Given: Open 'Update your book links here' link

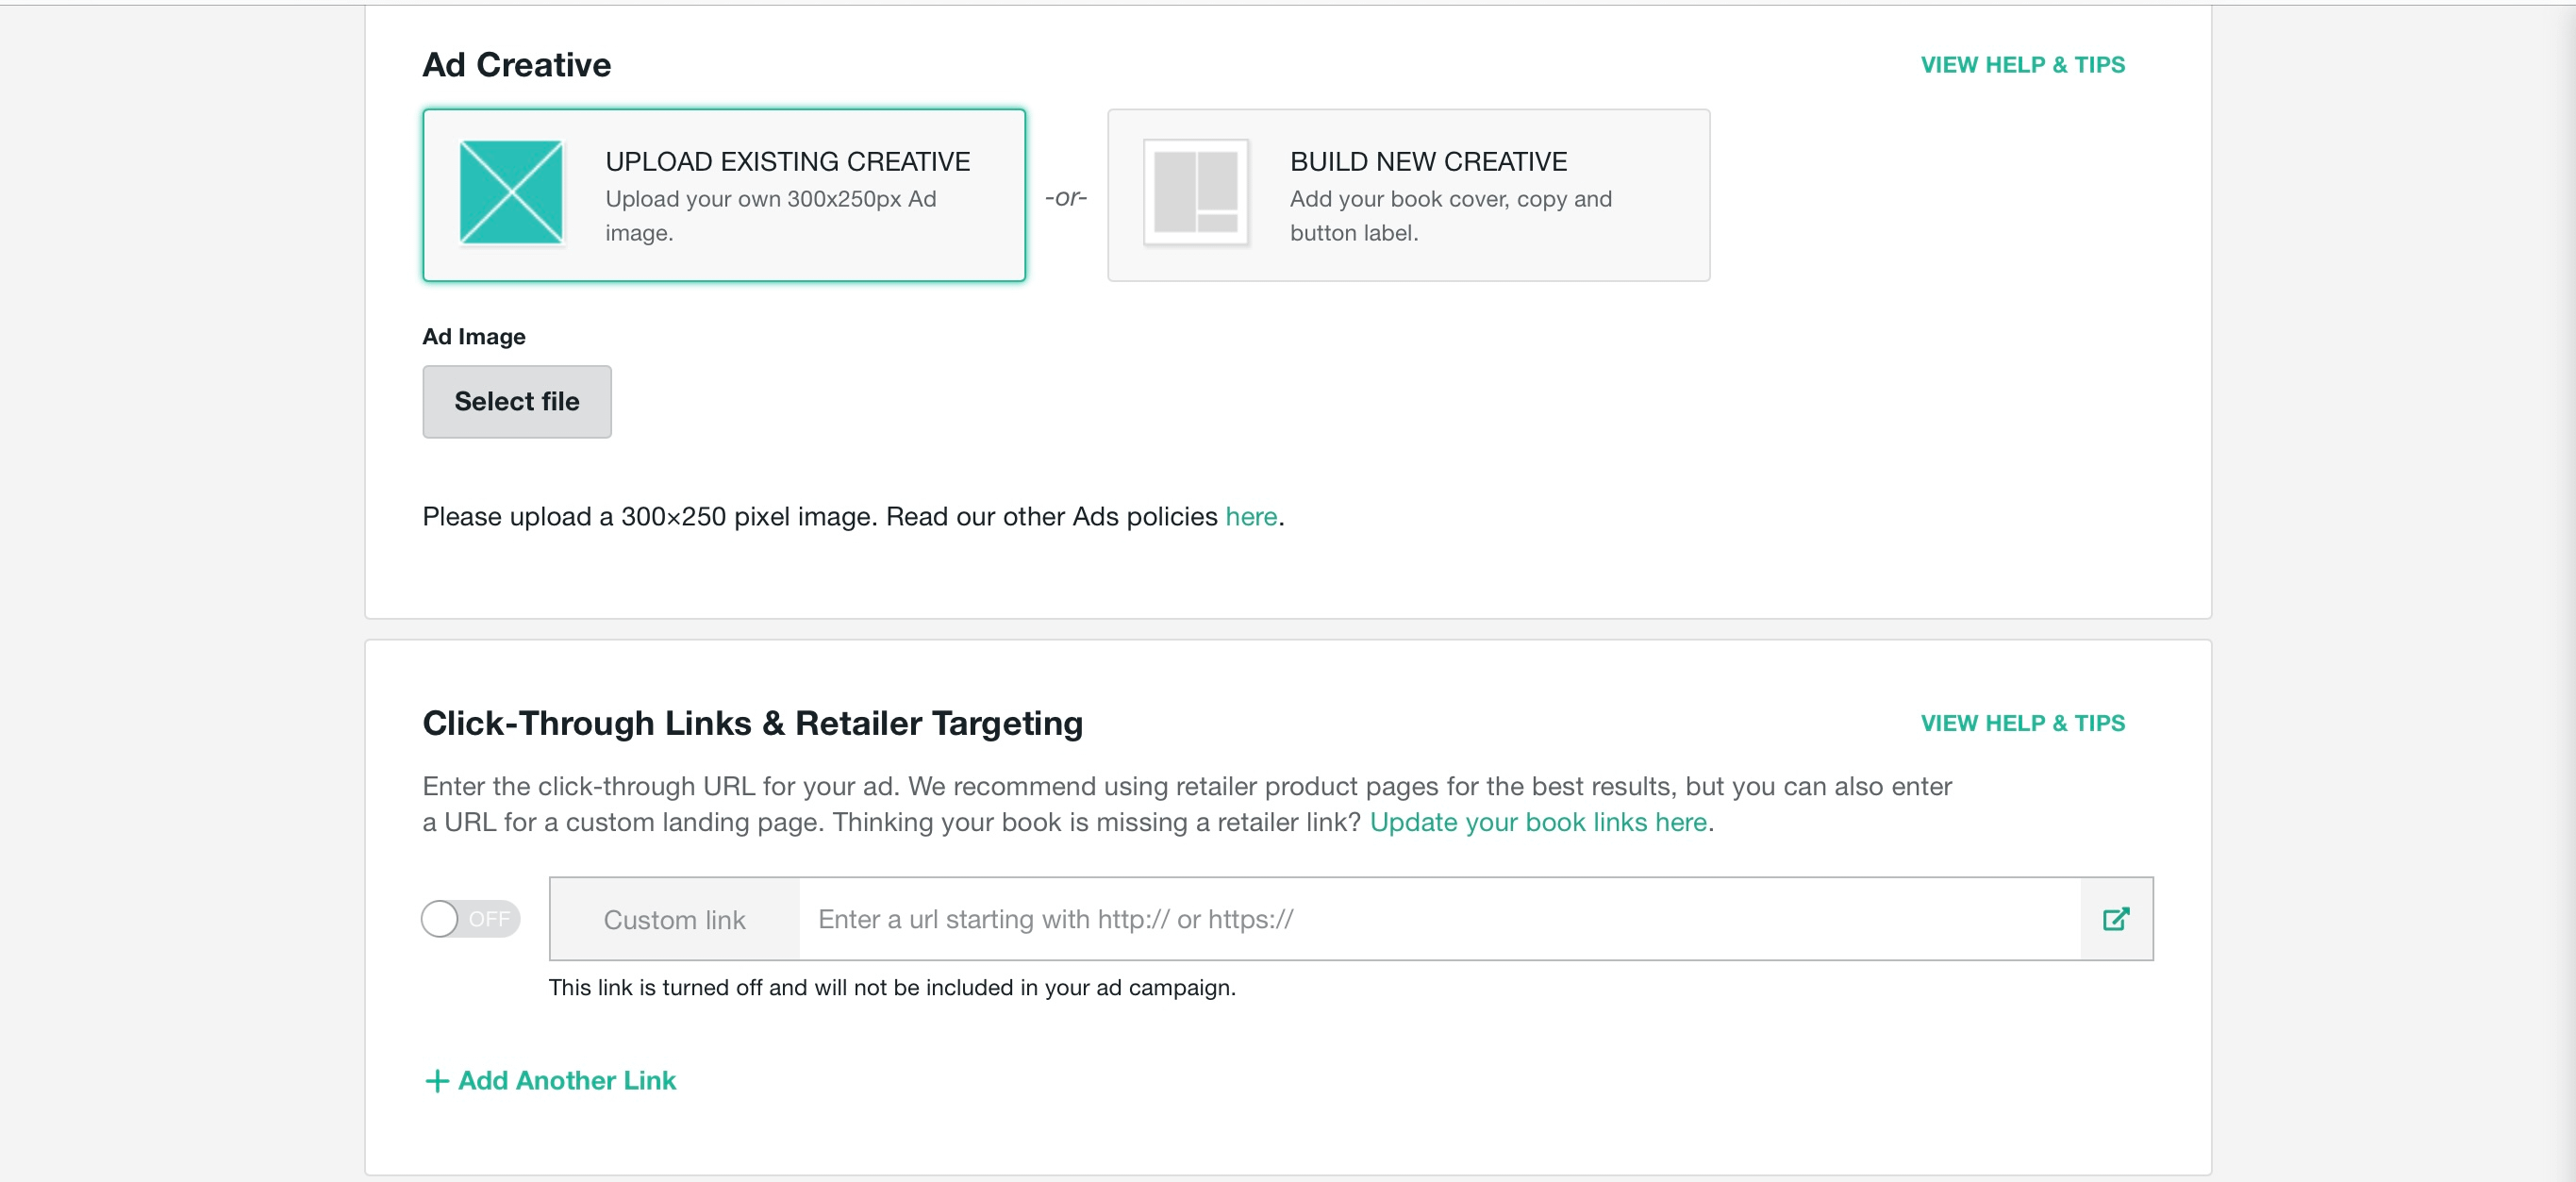Looking at the screenshot, I should pos(1538,822).
